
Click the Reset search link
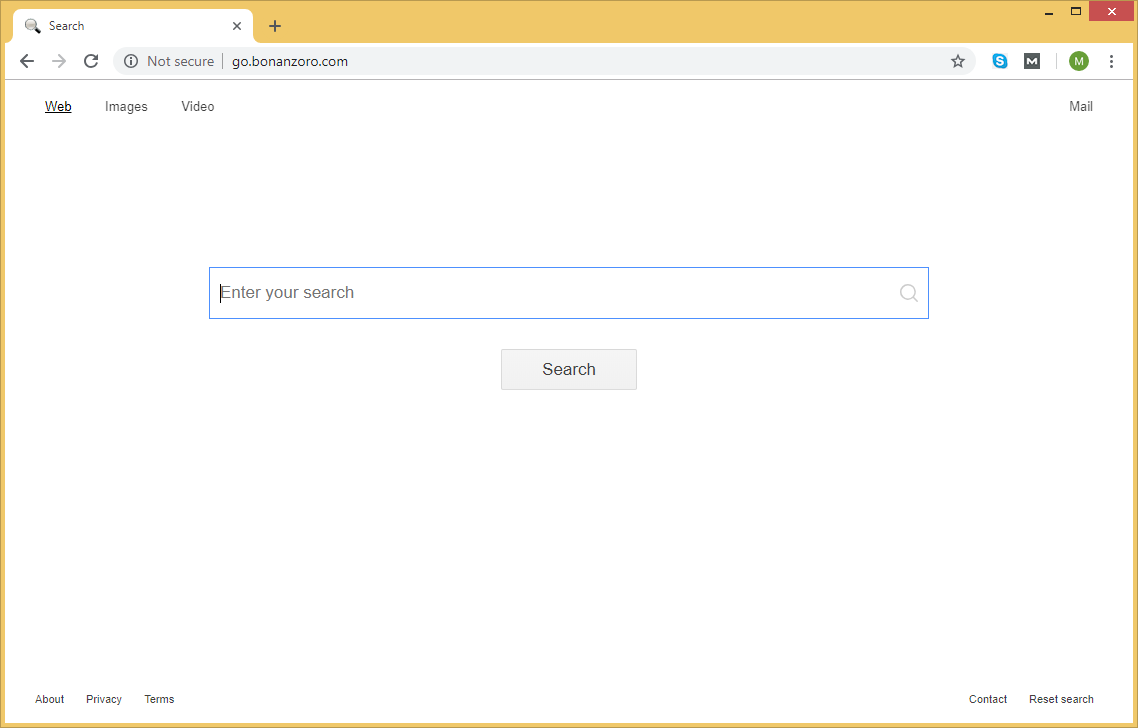(x=1060, y=699)
